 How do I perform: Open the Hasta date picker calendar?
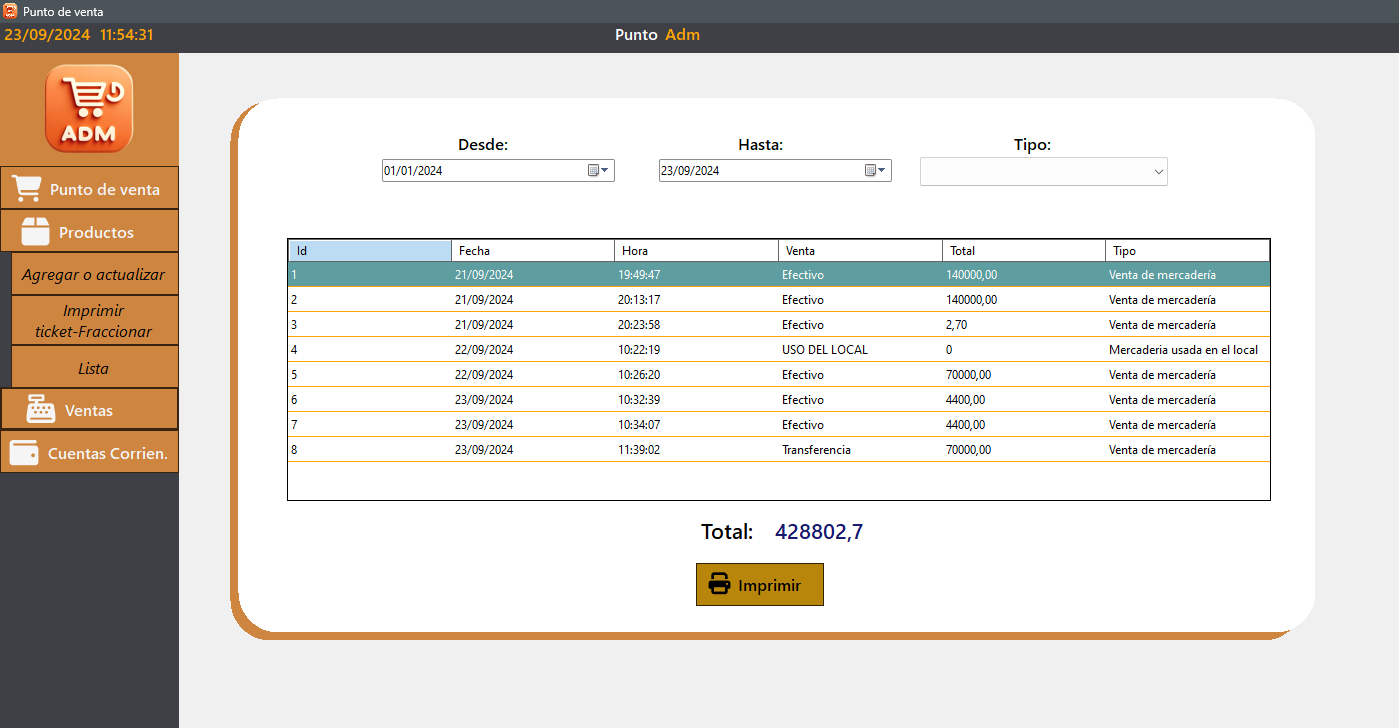(x=874, y=171)
